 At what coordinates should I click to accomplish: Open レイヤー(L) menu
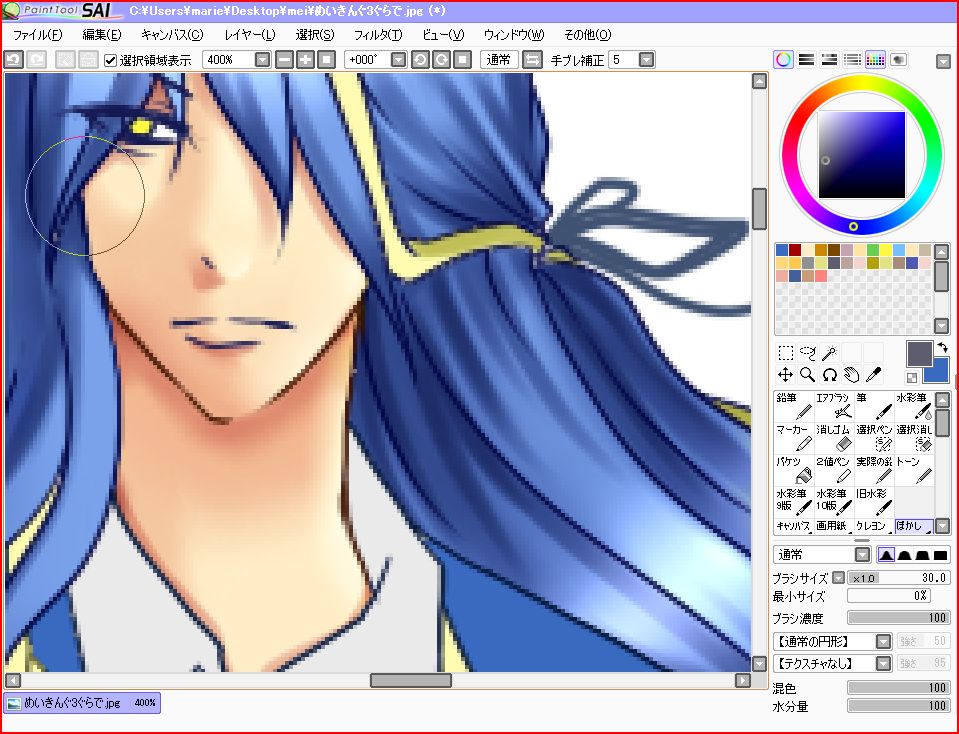pyautogui.click(x=250, y=35)
